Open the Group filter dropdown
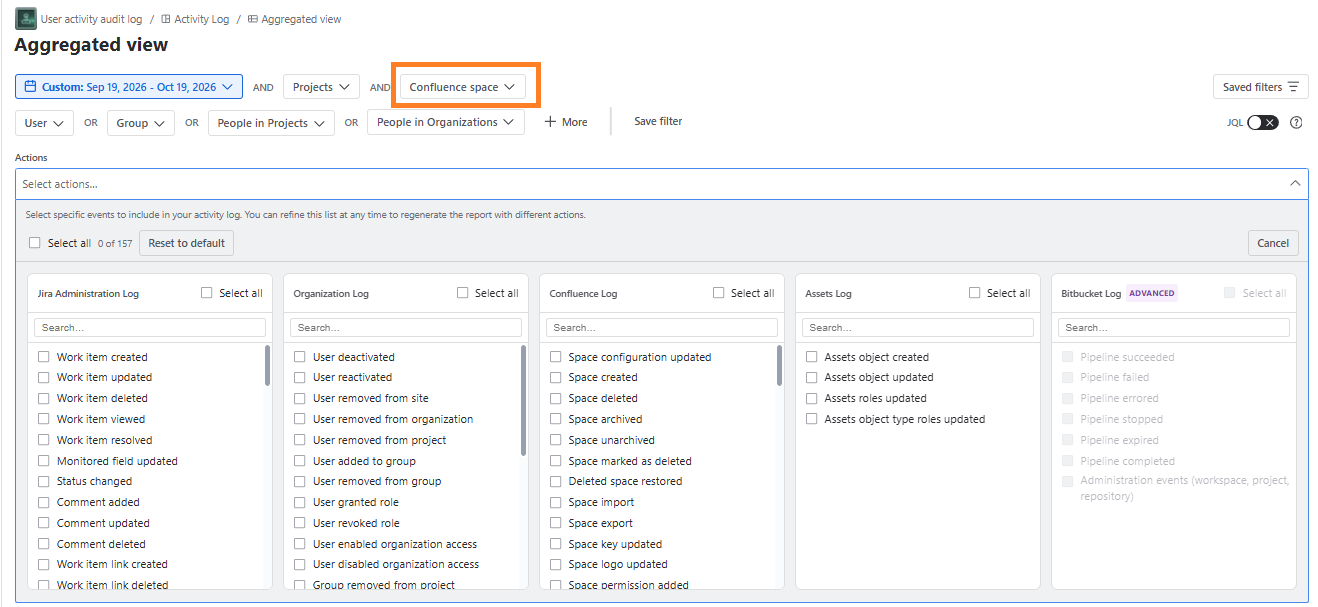The width and height of the screenshot is (1318, 607). 141,123
